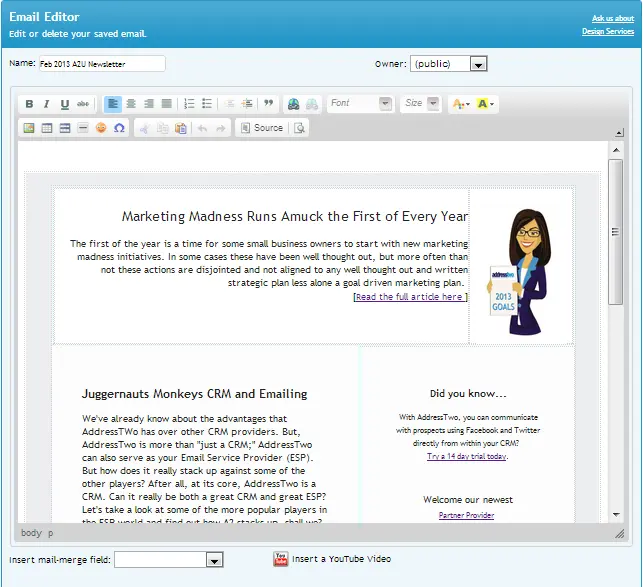Insert a table into the email
643x587 pixels.
click(47, 128)
